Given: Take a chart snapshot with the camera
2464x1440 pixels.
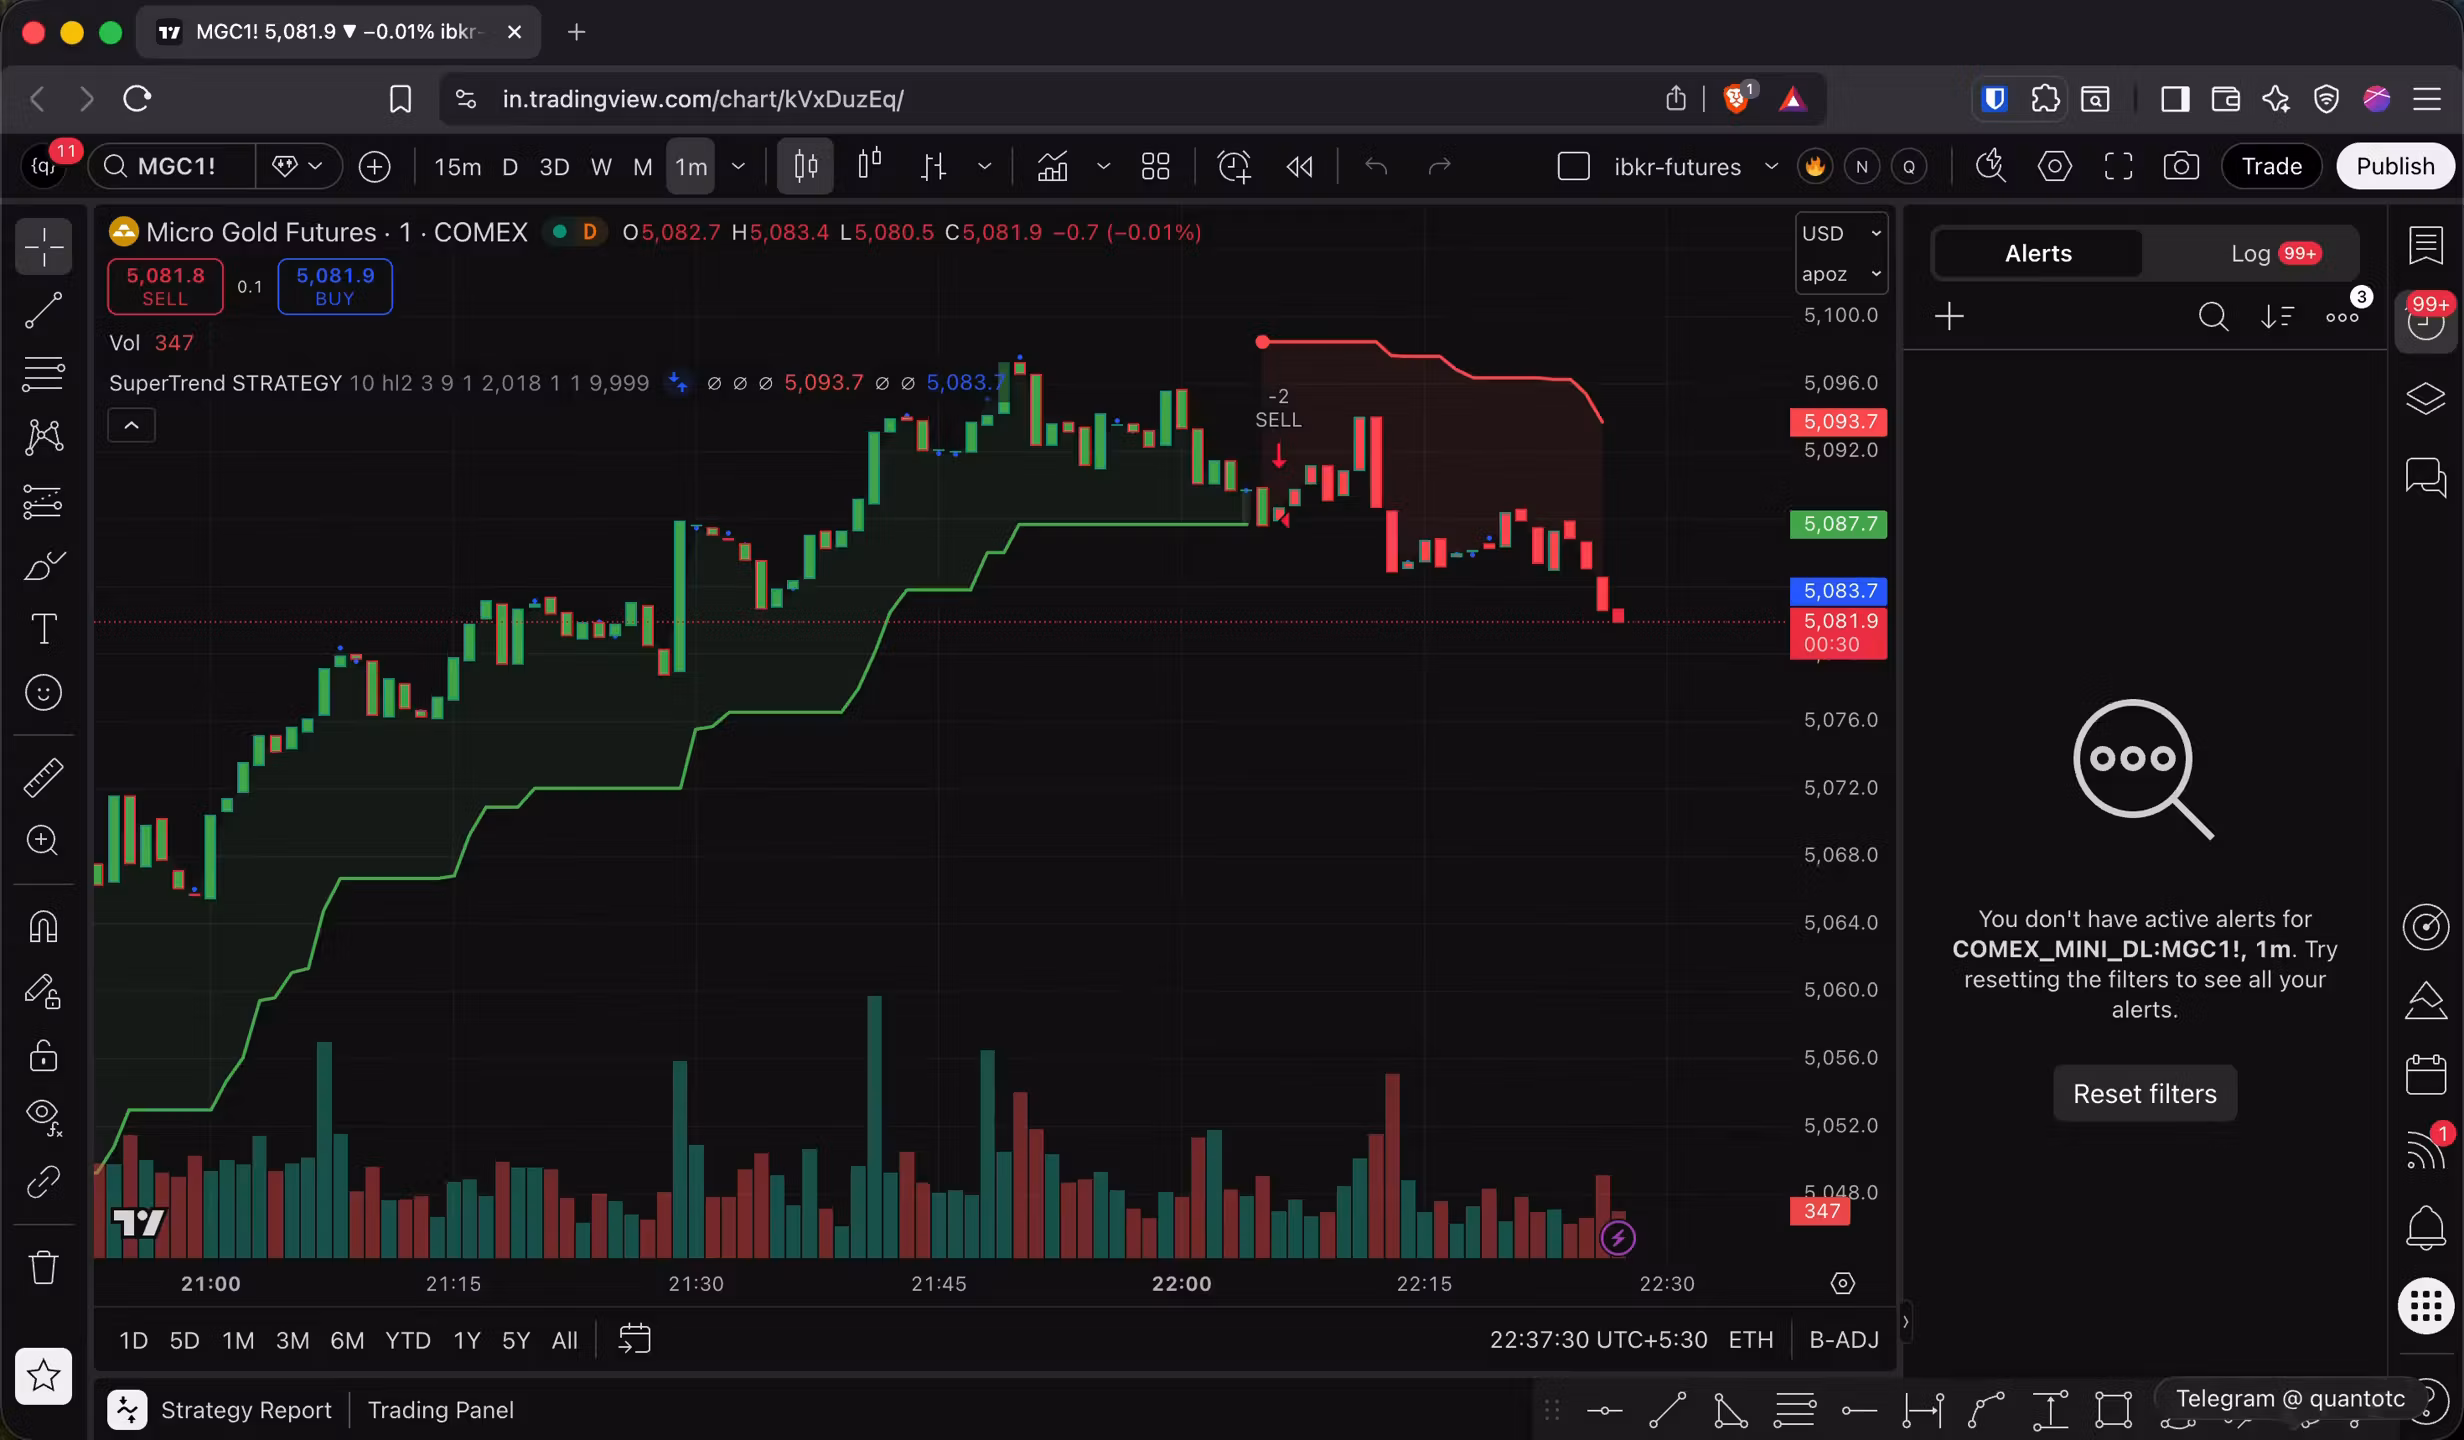Looking at the screenshot, I should coord(2182,166).
